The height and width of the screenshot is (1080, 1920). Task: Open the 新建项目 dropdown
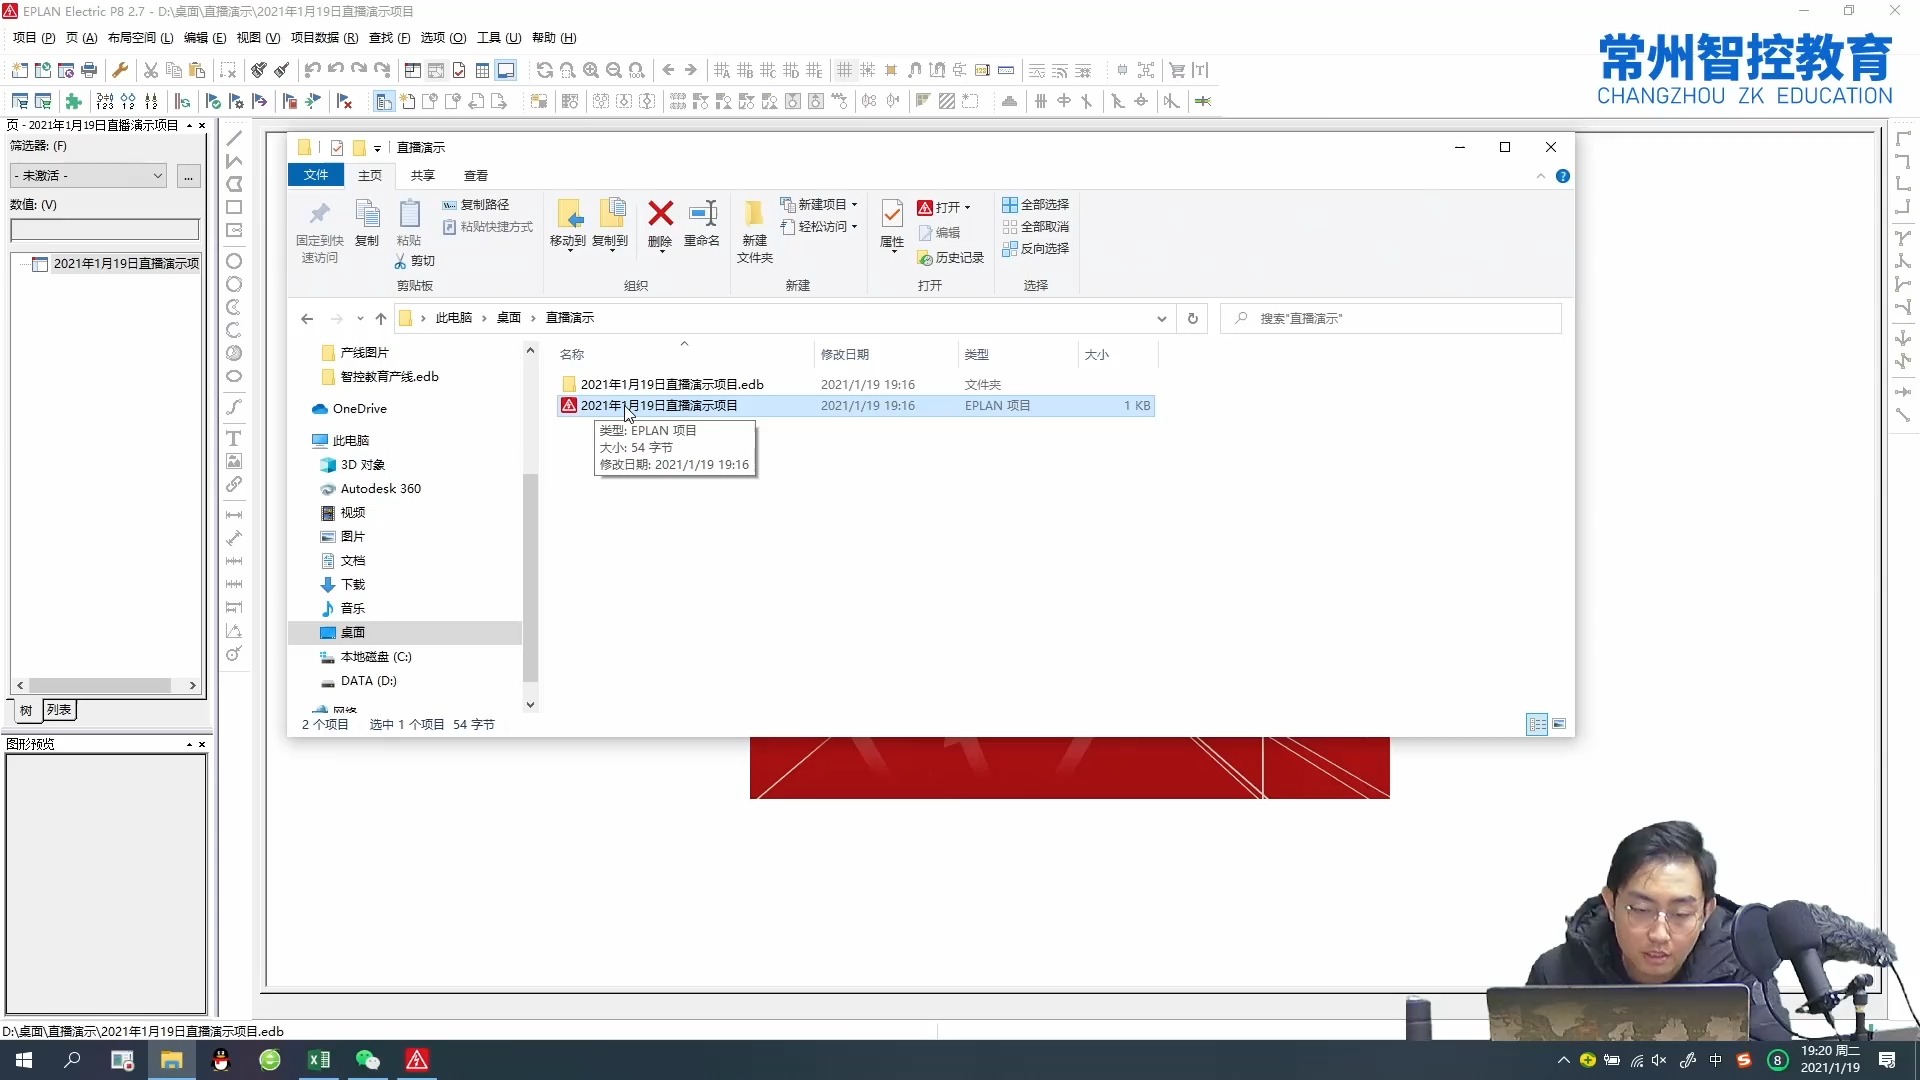pos(820,204)
